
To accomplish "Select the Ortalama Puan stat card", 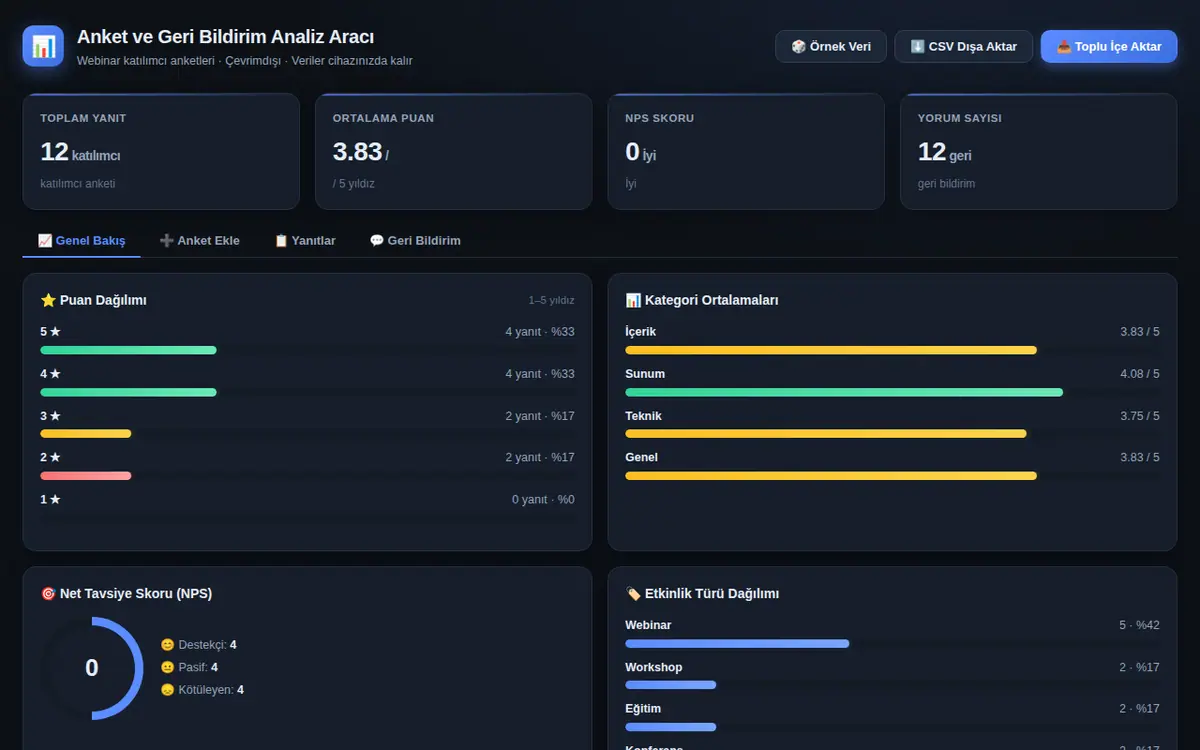I will [x=454, y=152].
